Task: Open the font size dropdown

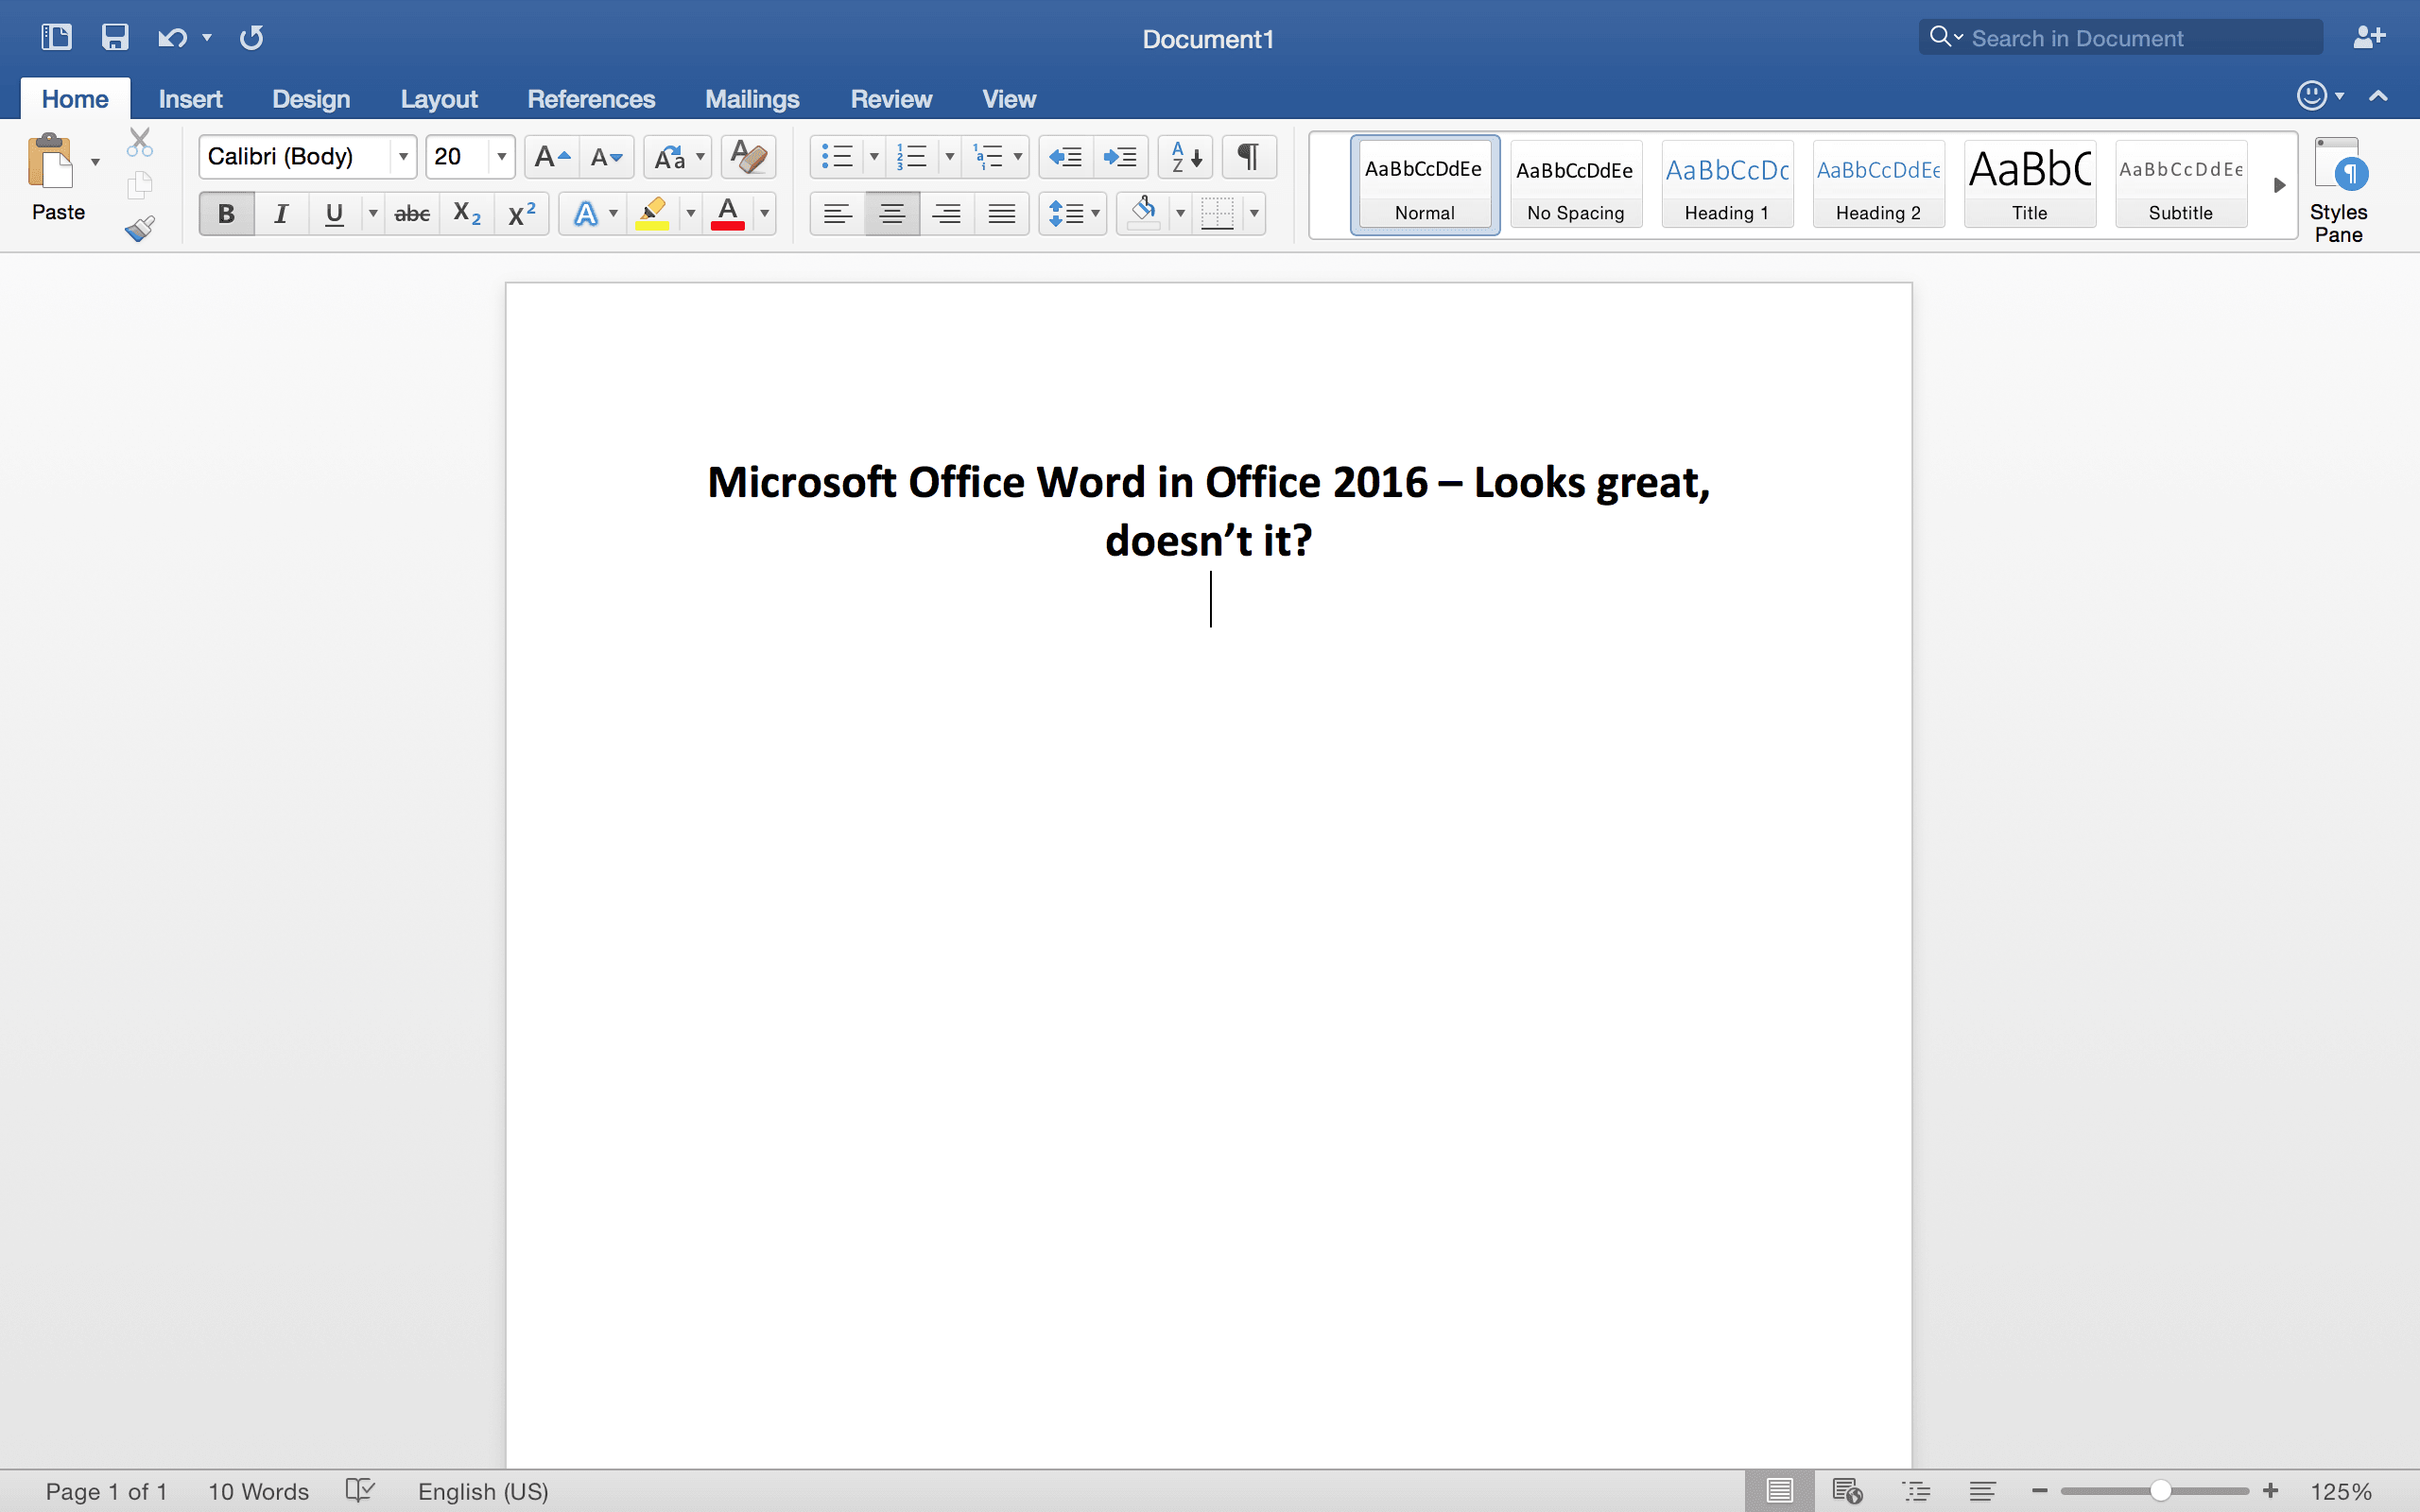Action: click(x=501, y=157)
